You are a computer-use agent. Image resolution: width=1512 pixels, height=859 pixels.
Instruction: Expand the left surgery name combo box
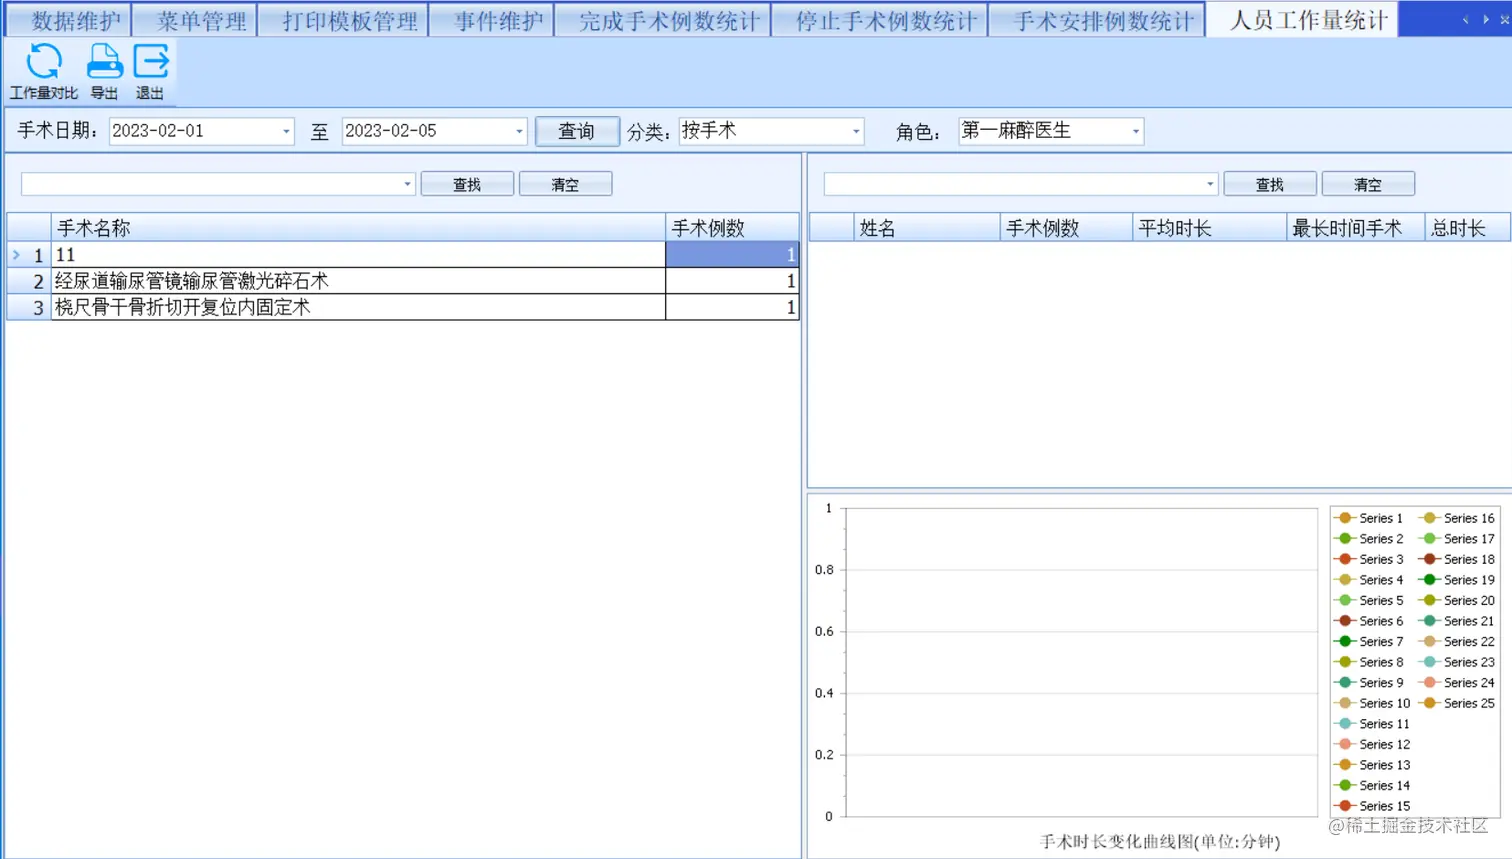406,184
